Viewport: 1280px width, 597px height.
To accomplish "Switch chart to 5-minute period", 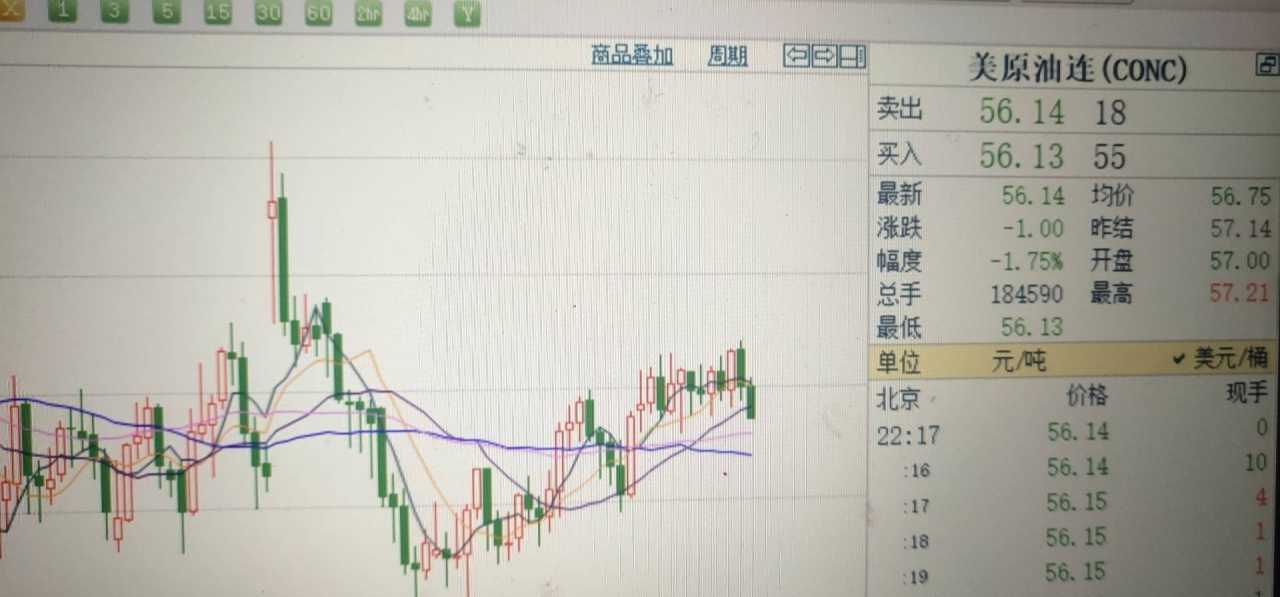I will (166, 12).
